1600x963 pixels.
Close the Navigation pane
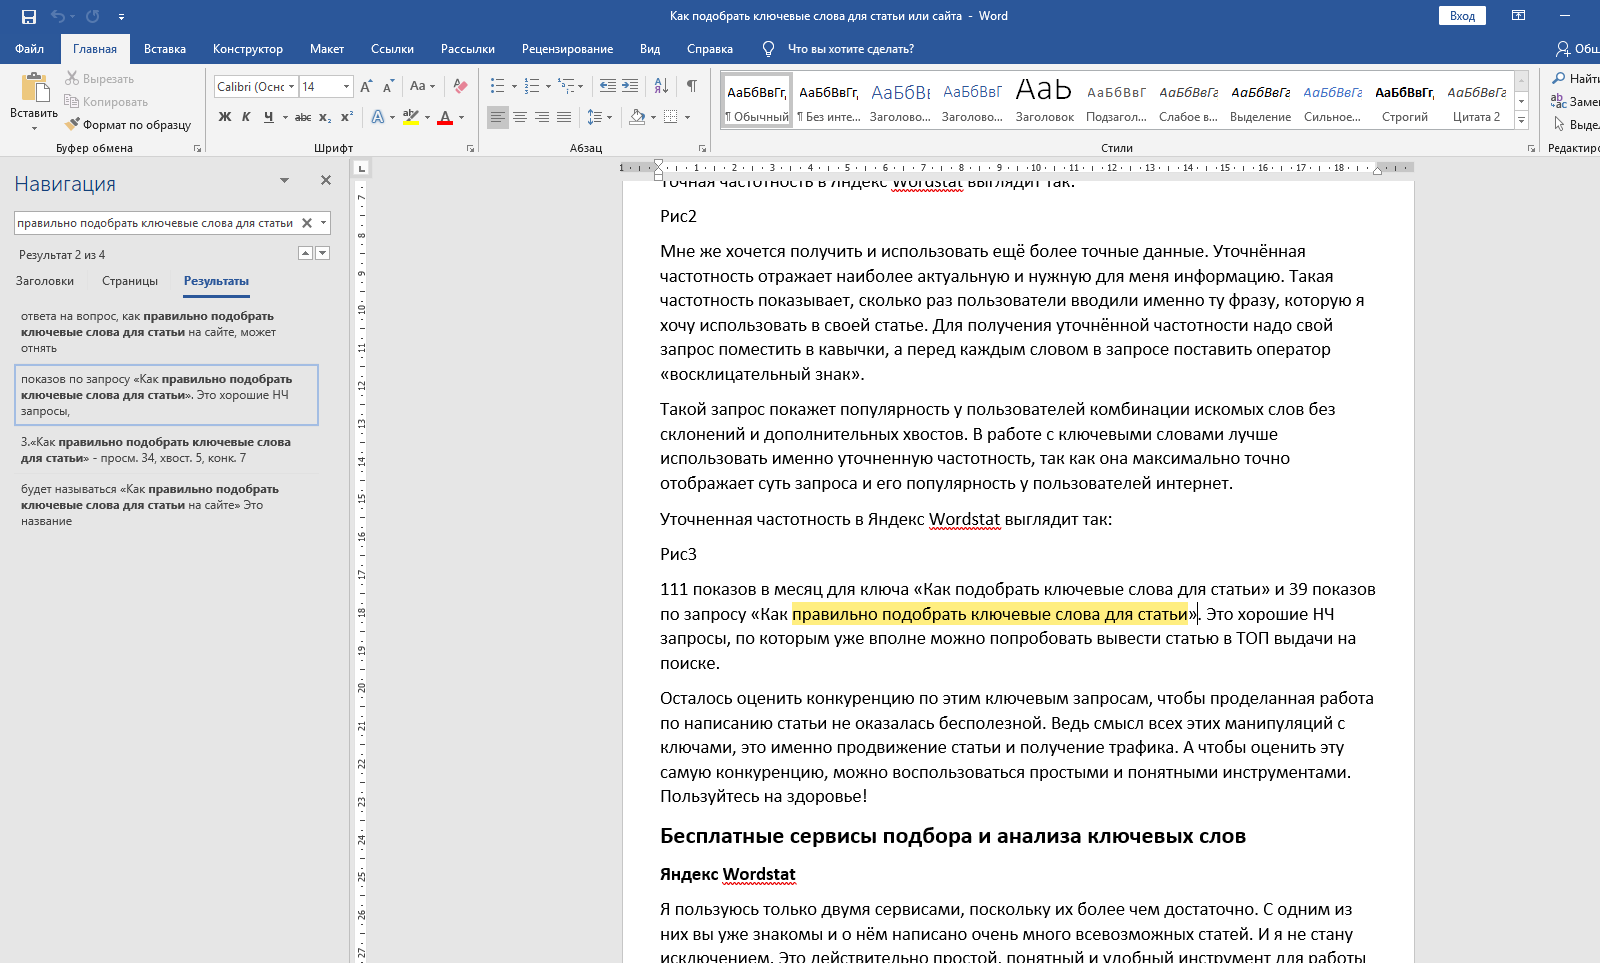pyautogui.click(x=325, y=180)
